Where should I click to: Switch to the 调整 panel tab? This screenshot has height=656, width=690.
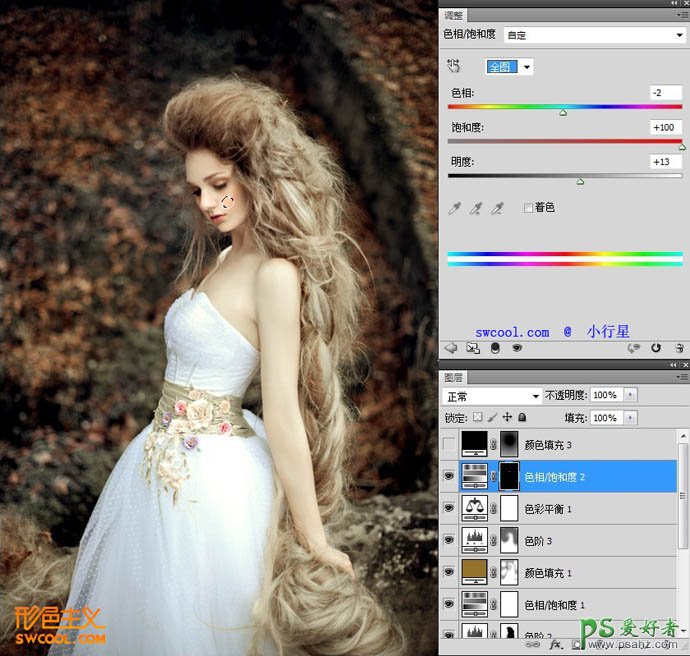(x=453, y=16)
